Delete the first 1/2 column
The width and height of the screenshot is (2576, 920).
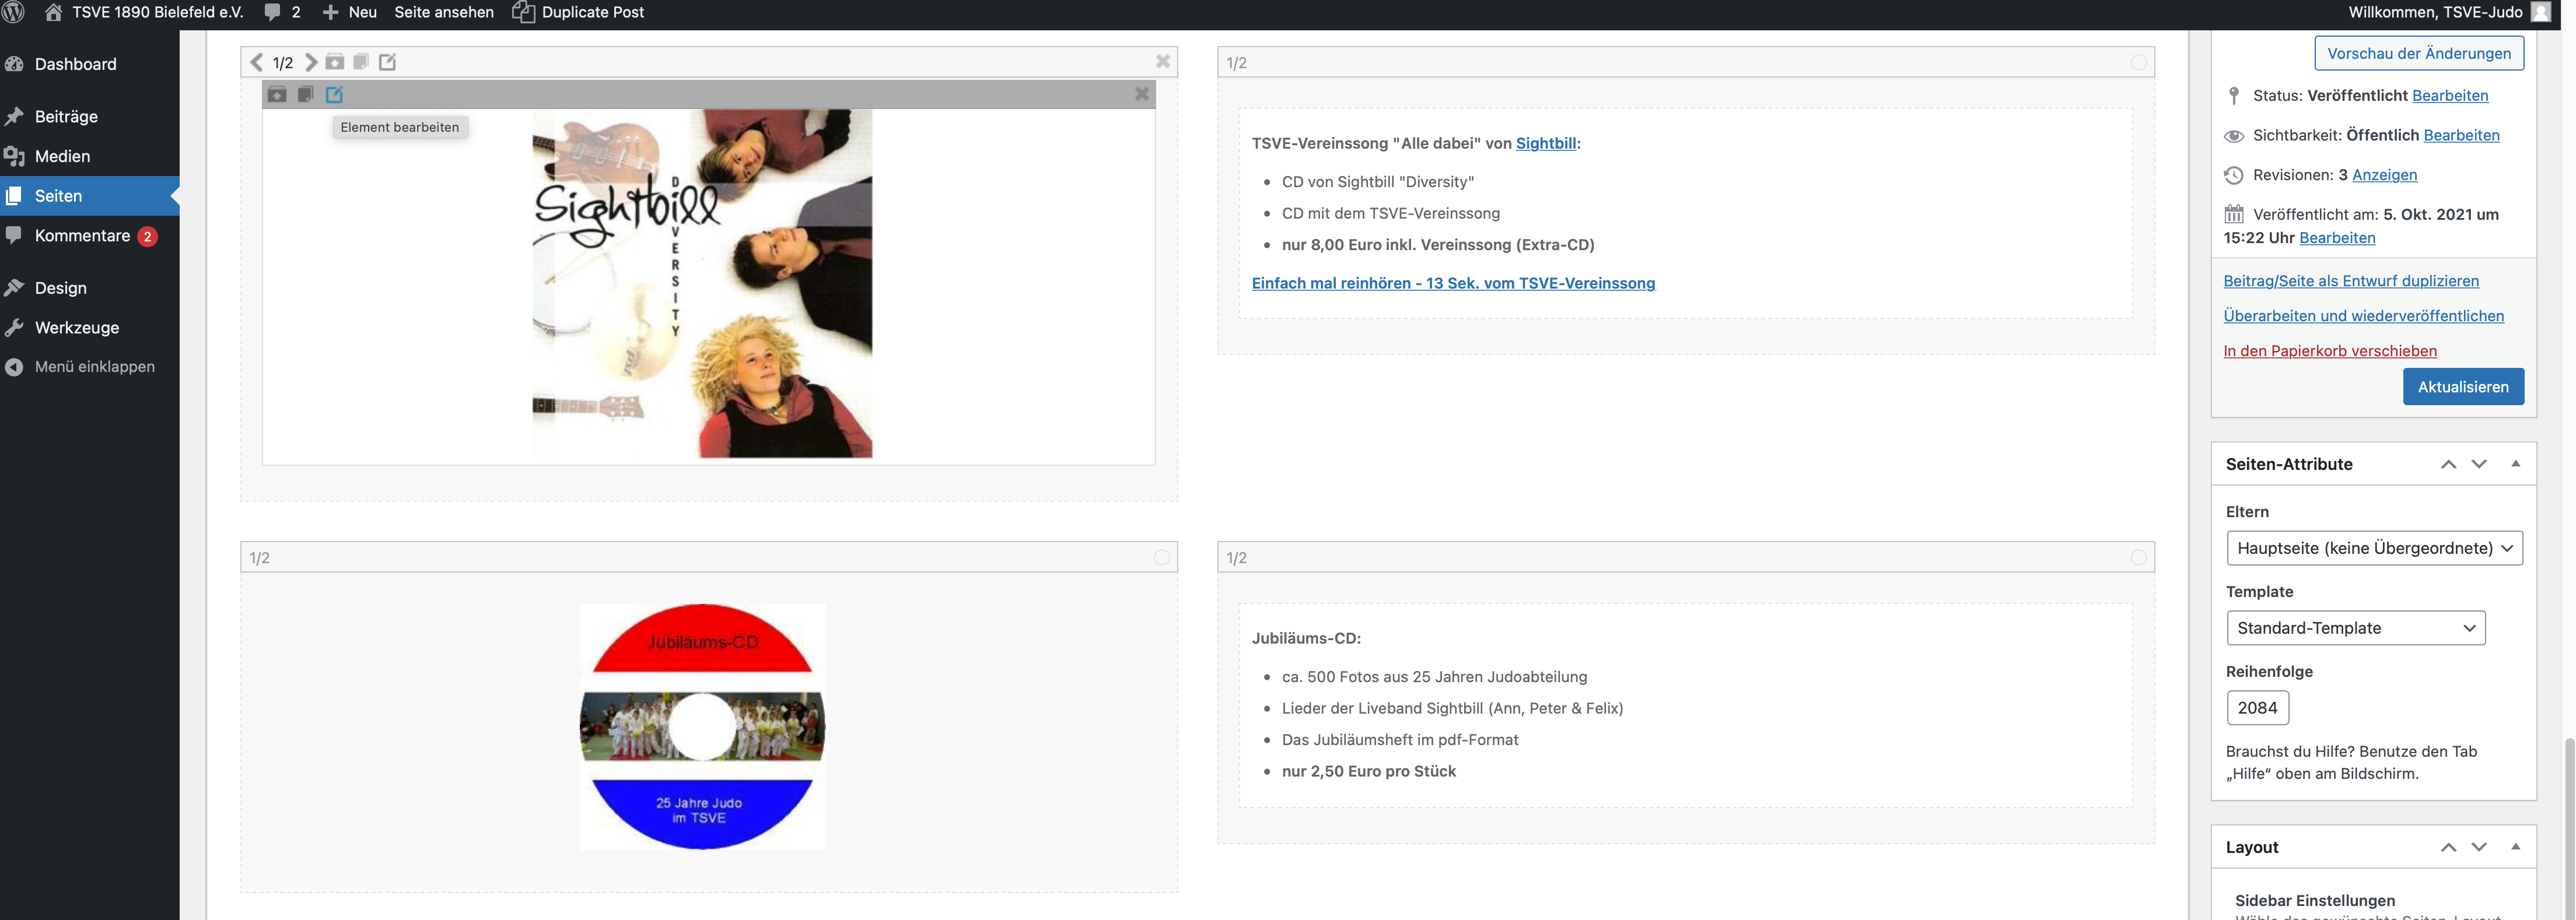[x=1163, y=61]
